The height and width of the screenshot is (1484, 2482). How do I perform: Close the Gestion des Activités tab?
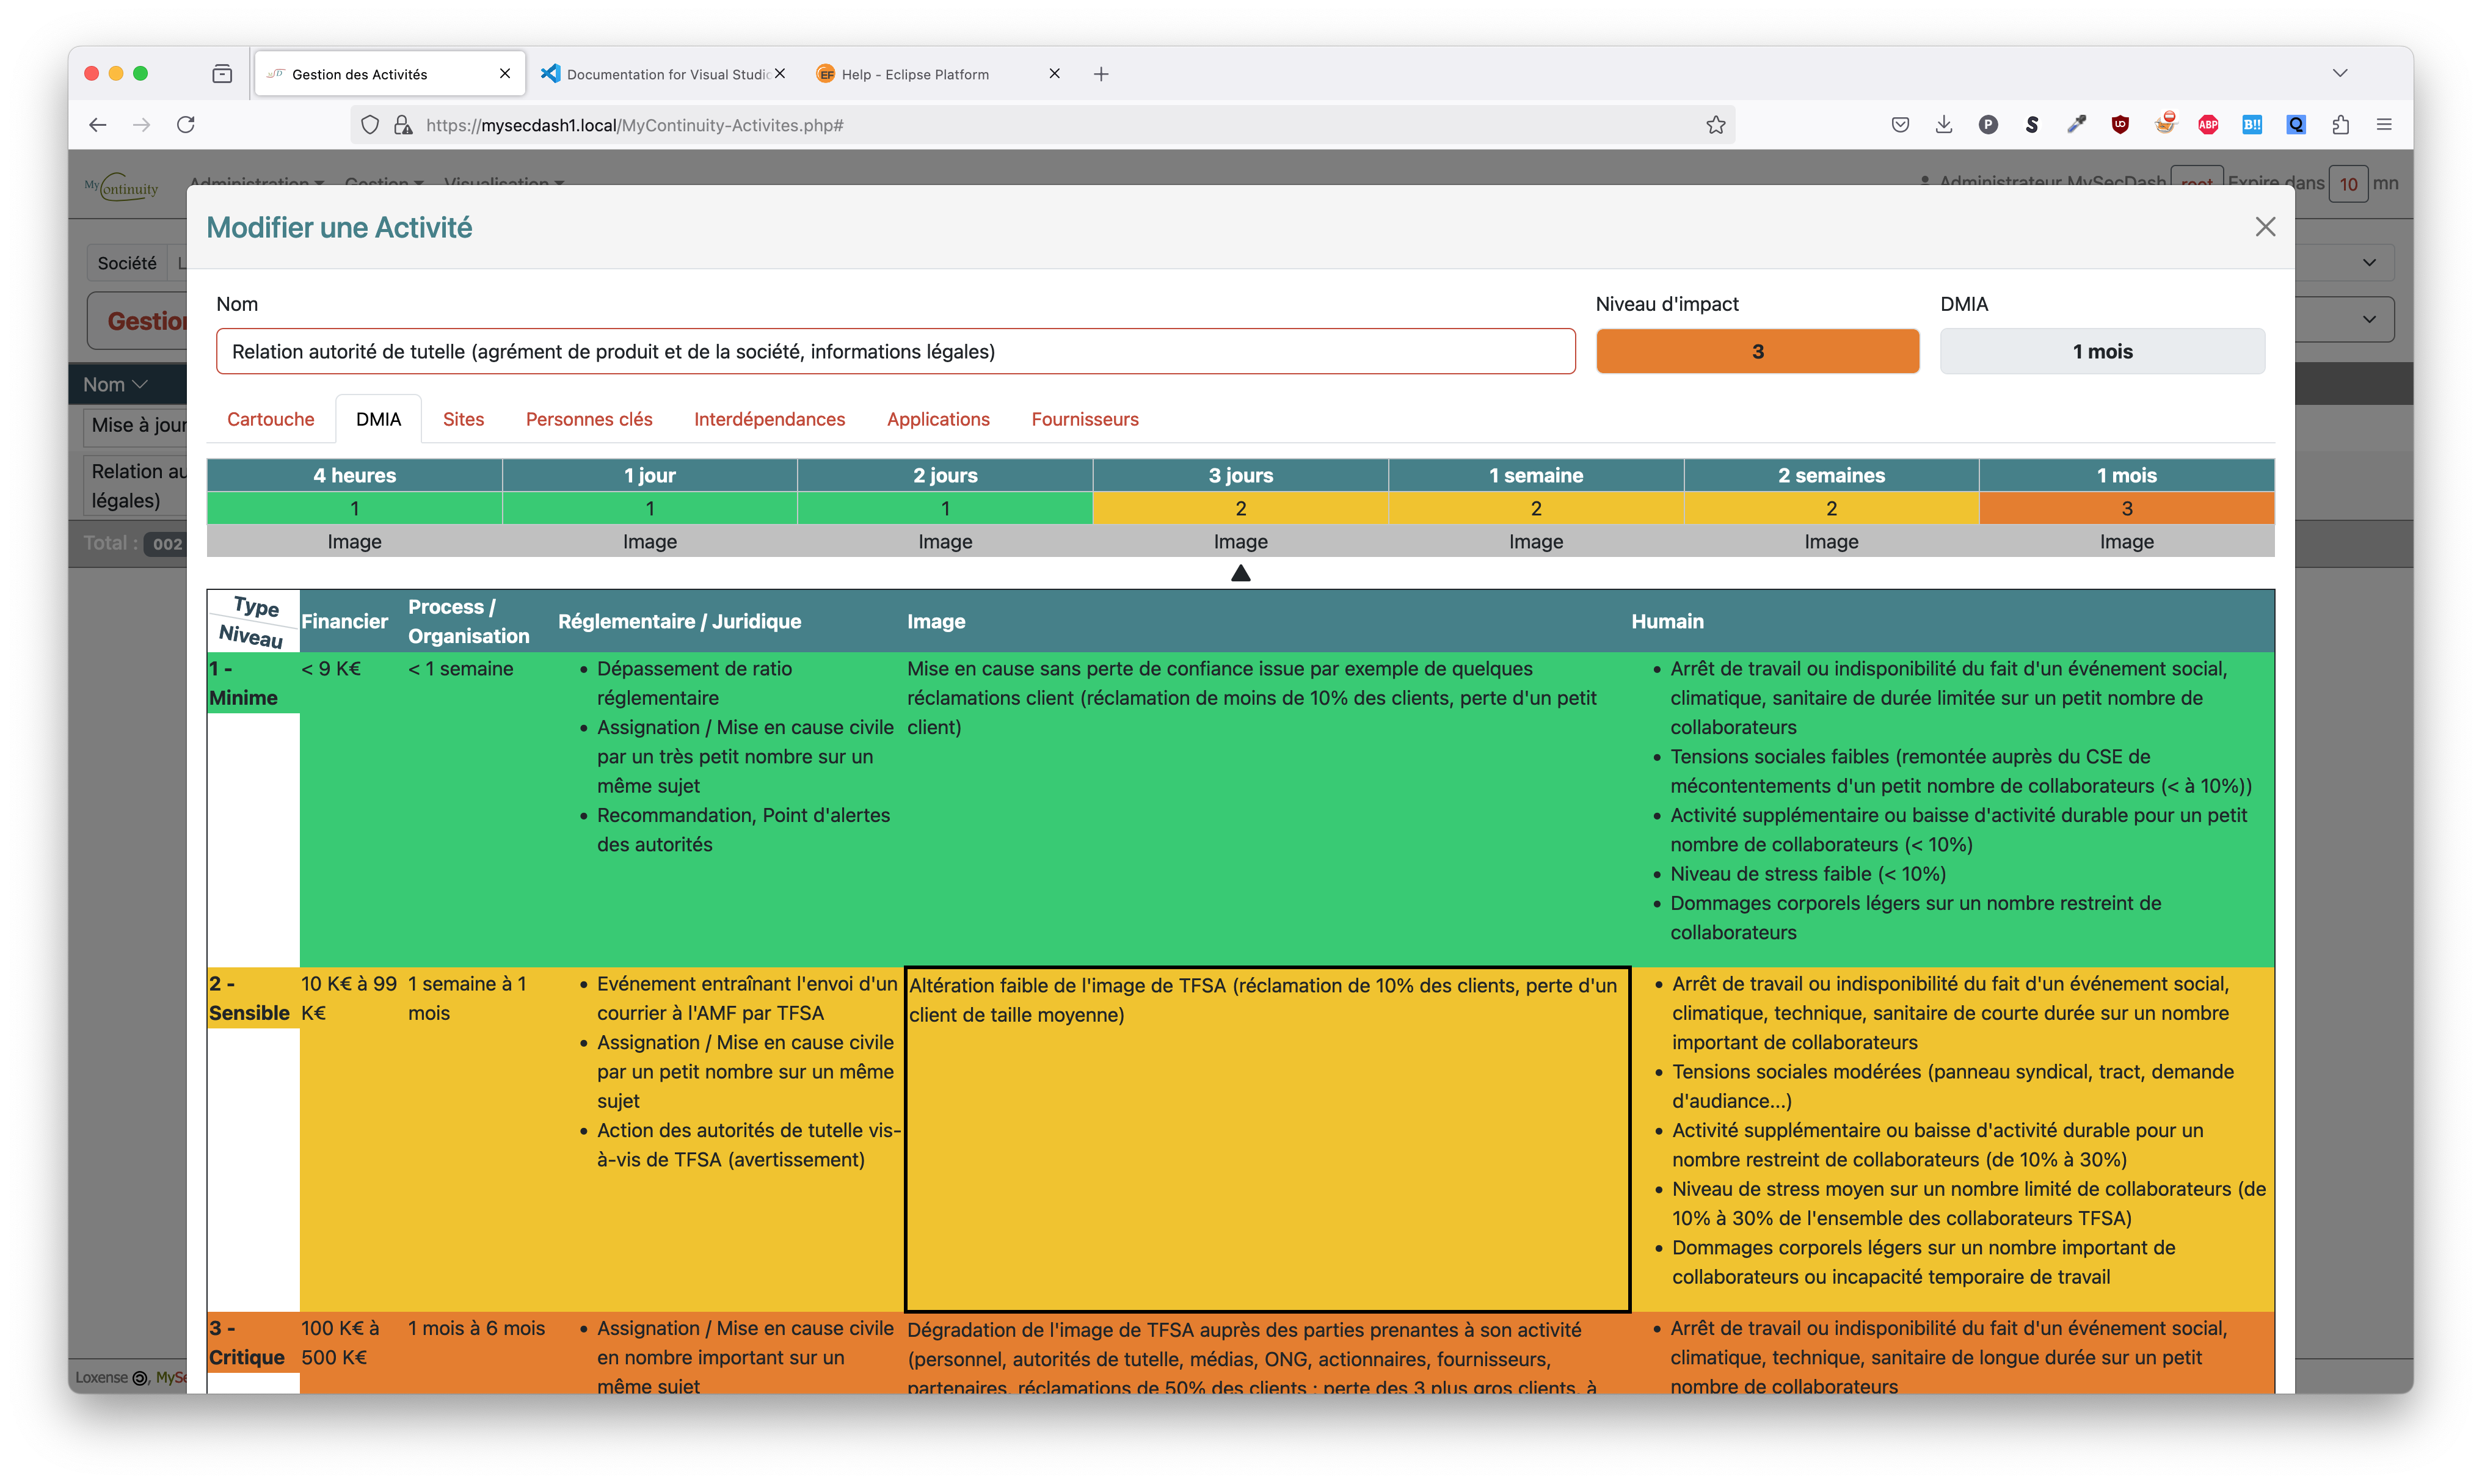point(505,74)
